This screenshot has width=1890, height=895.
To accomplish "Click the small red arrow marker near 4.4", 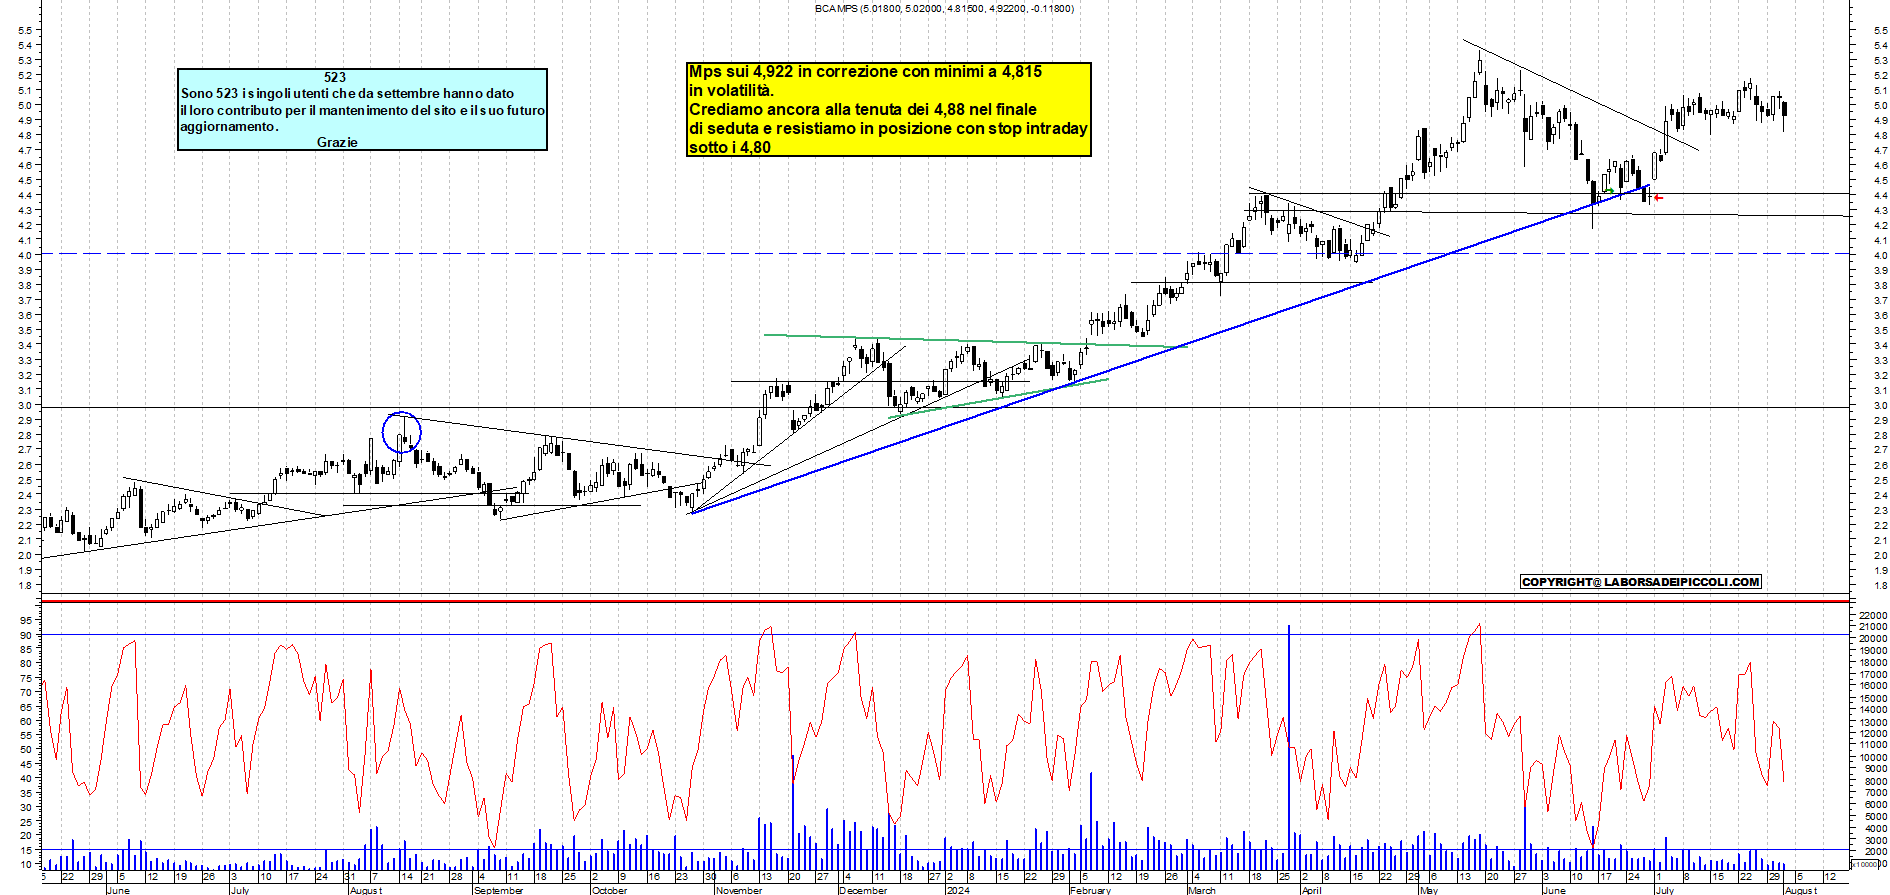I will click(1658, 198).
